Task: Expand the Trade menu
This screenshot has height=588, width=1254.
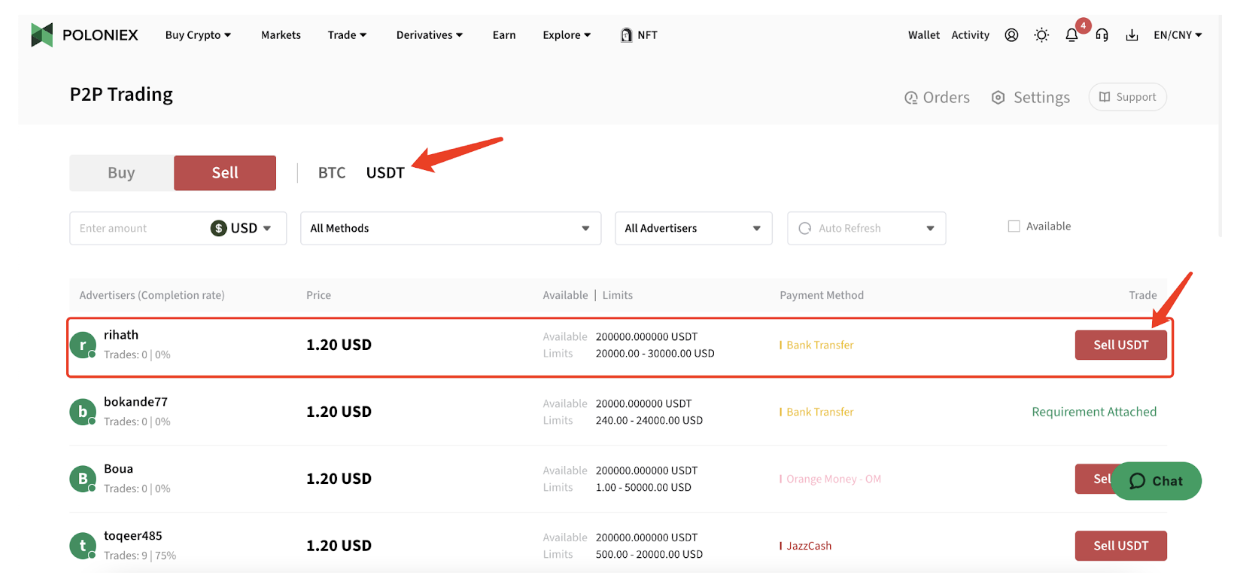Action: [347, 35]
